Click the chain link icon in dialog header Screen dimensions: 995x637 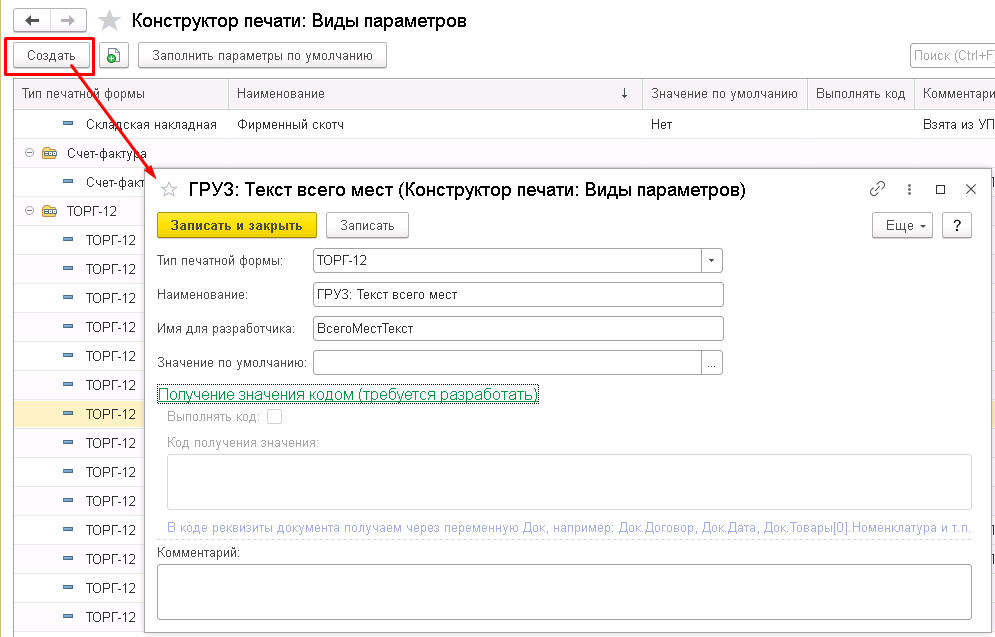878,189
